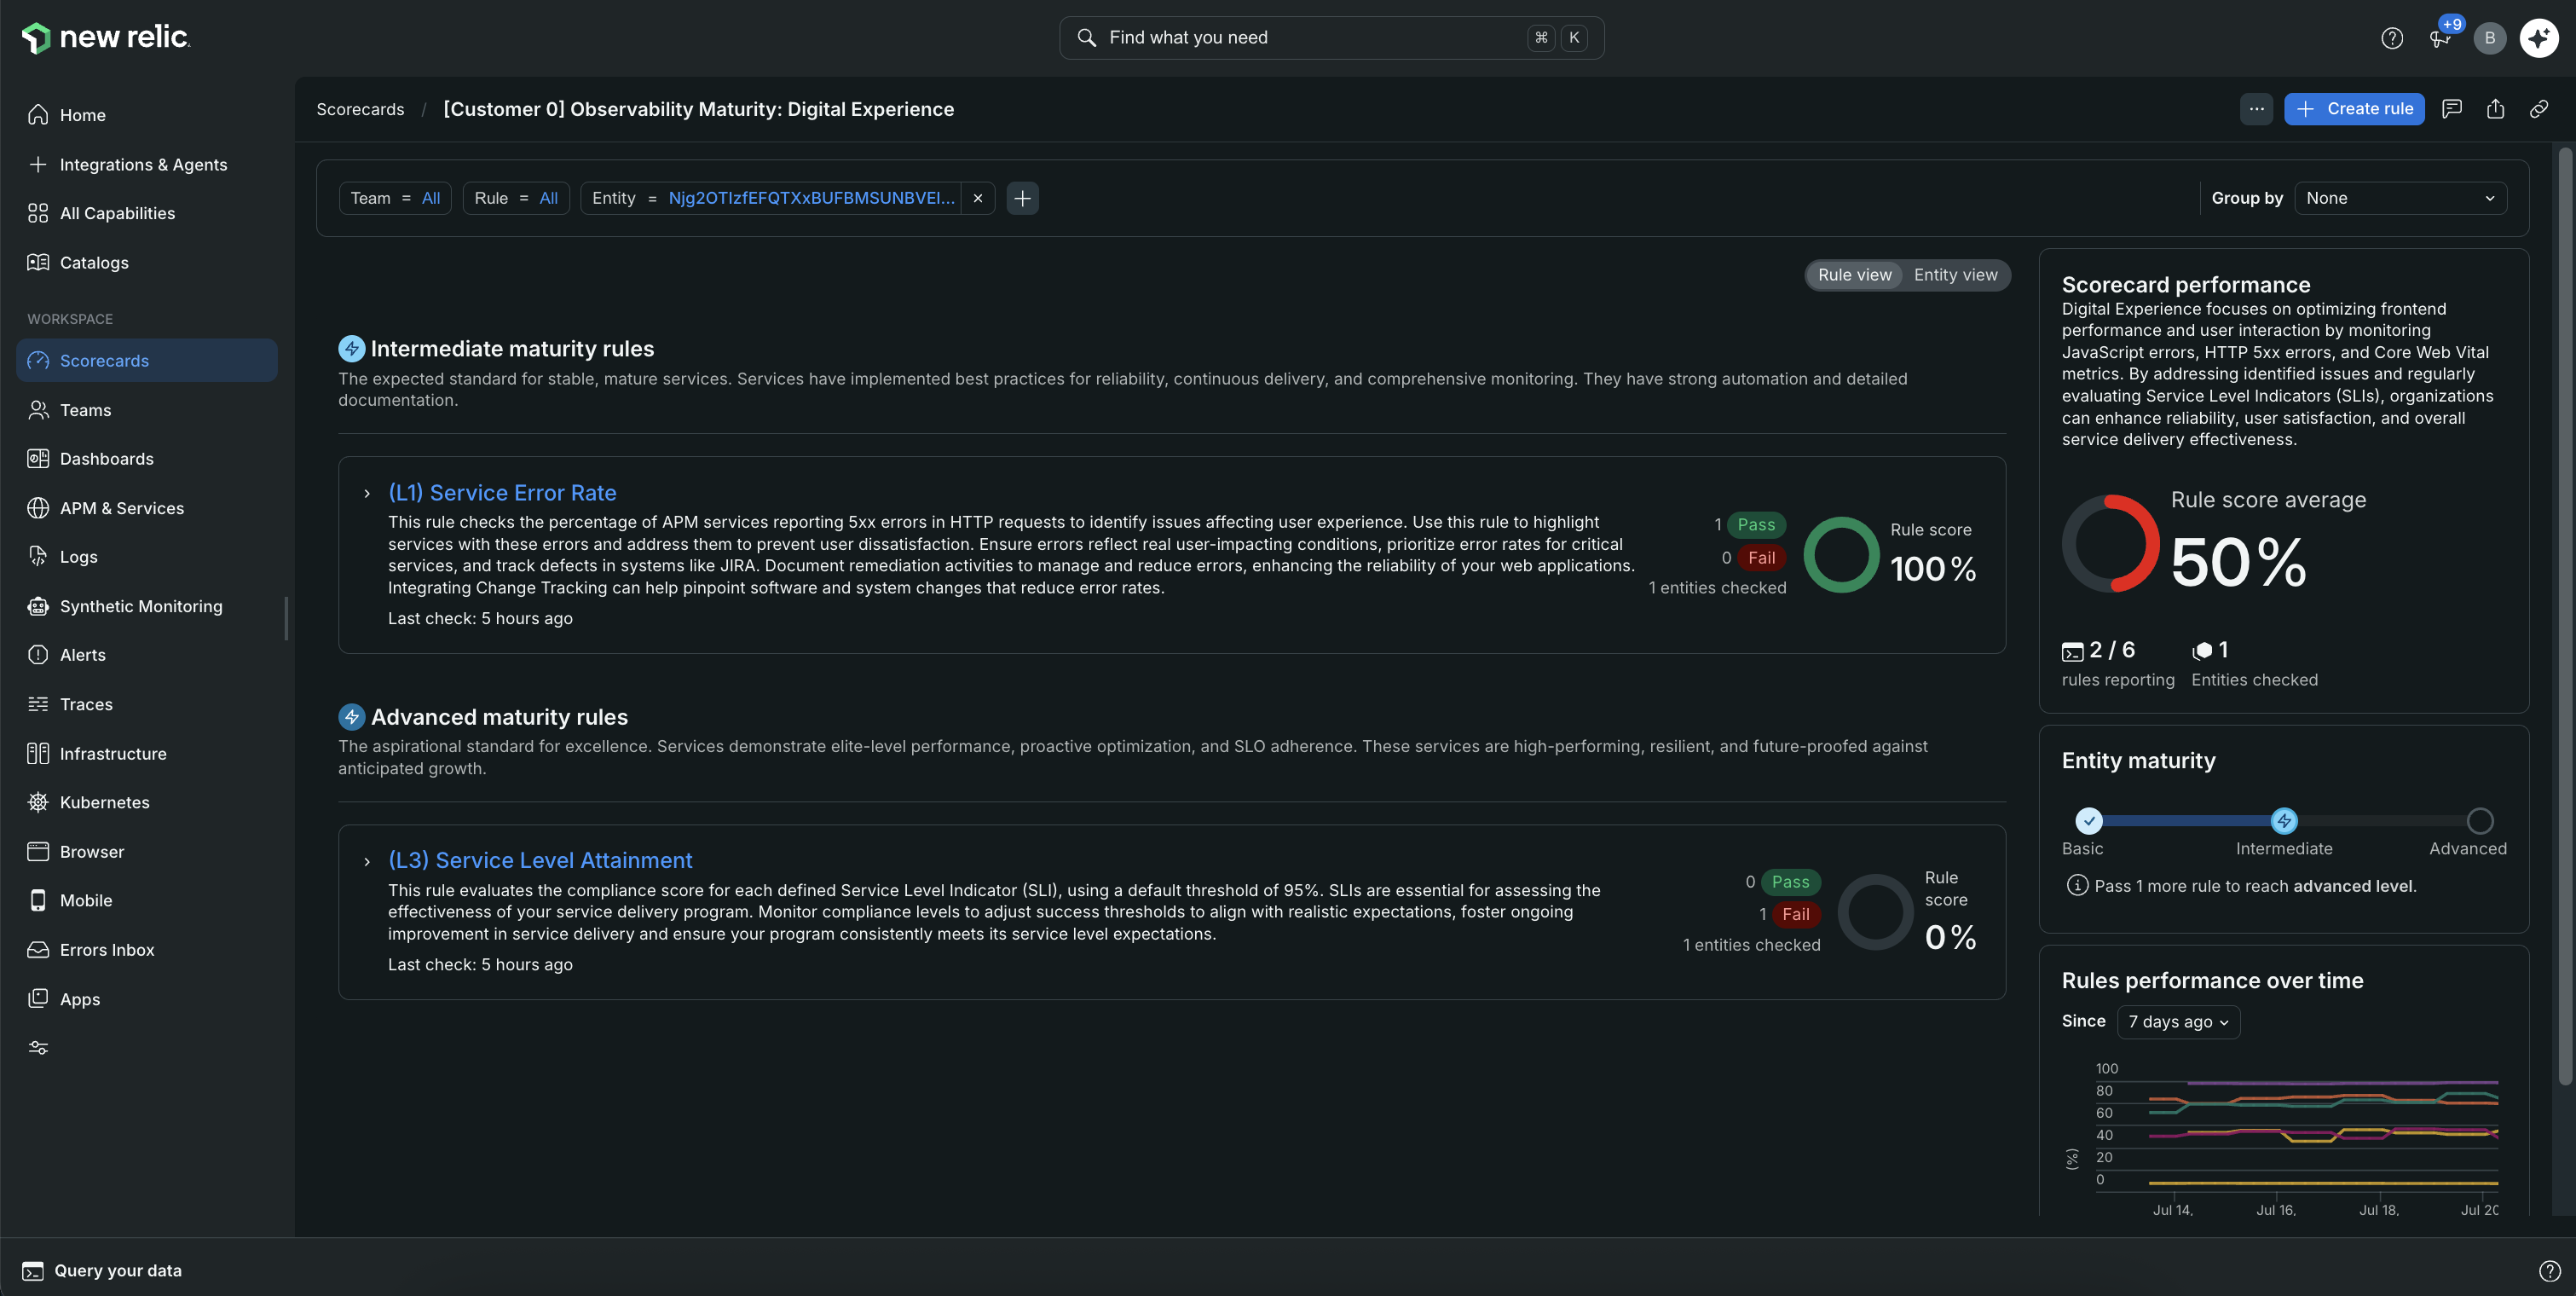This screenshot has height=1296, width=2576.
Task: Click the page vertical scrollbar
Action: pos(2565,615)
